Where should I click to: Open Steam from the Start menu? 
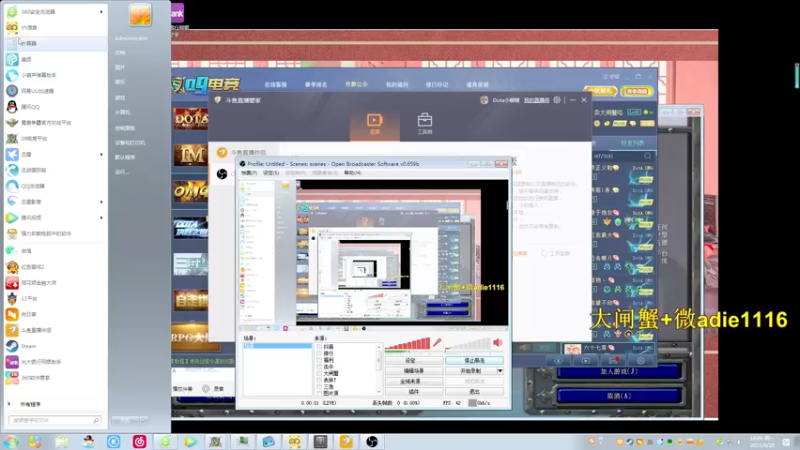point(55,346)
